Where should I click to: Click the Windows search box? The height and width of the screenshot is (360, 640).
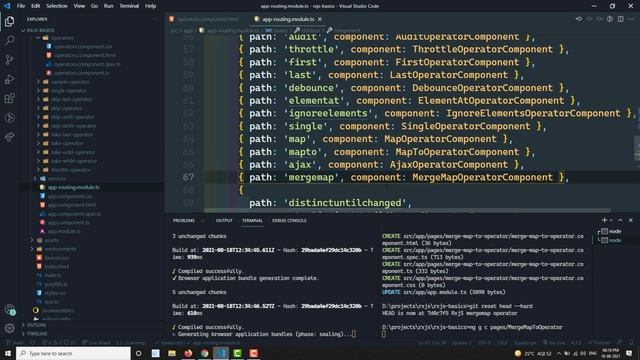click(73, 353)
